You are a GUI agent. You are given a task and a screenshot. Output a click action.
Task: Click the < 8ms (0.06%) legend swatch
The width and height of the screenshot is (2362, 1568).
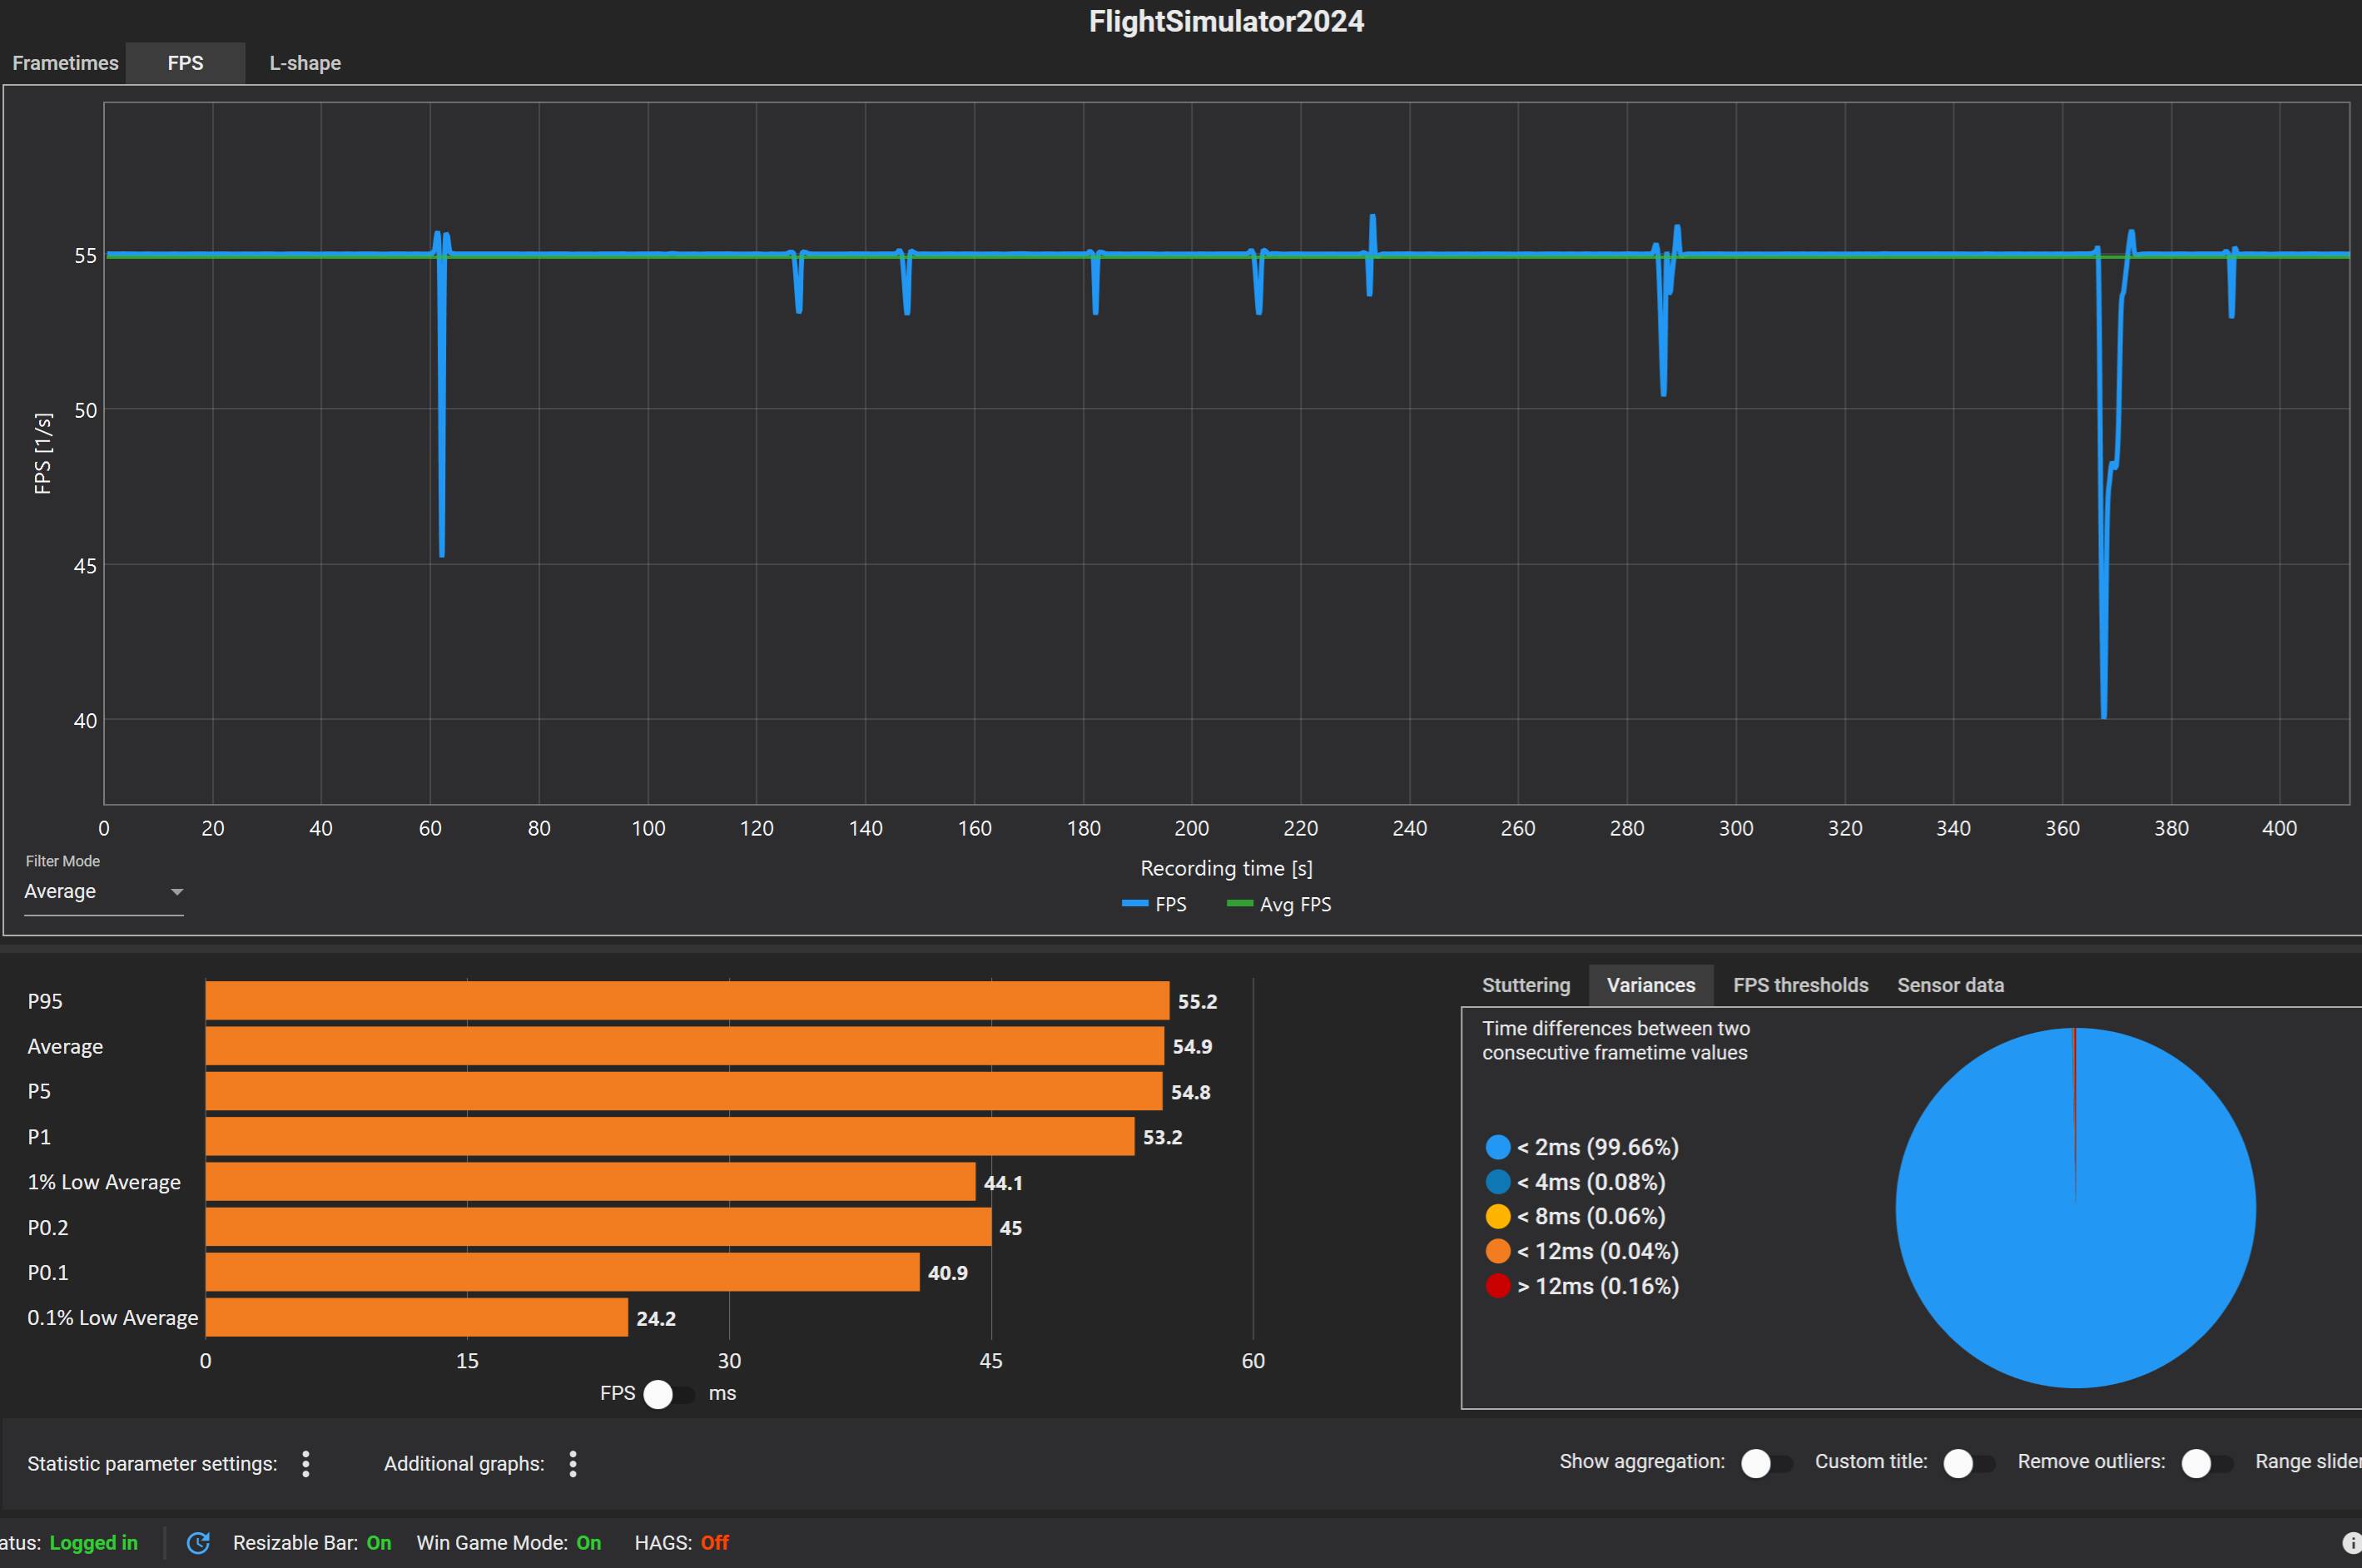(x=1498, y=1216)
